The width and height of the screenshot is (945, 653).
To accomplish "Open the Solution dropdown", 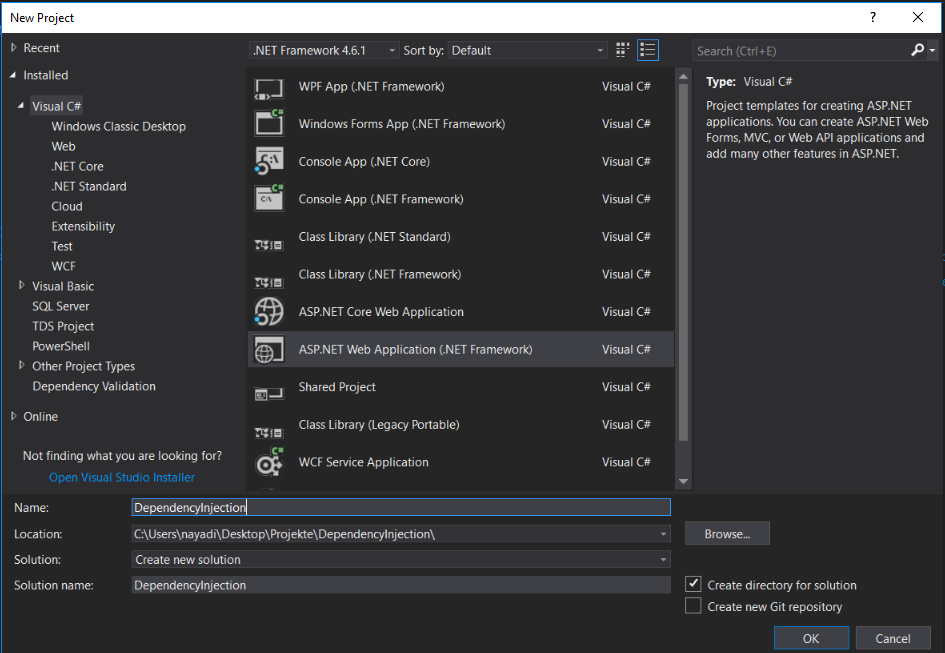I will 400,560.
